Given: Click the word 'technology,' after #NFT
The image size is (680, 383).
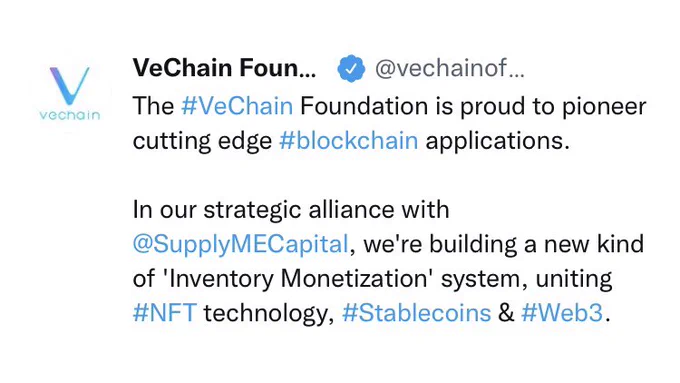Looking at the screenshot, I should click(x=269, y=313).
